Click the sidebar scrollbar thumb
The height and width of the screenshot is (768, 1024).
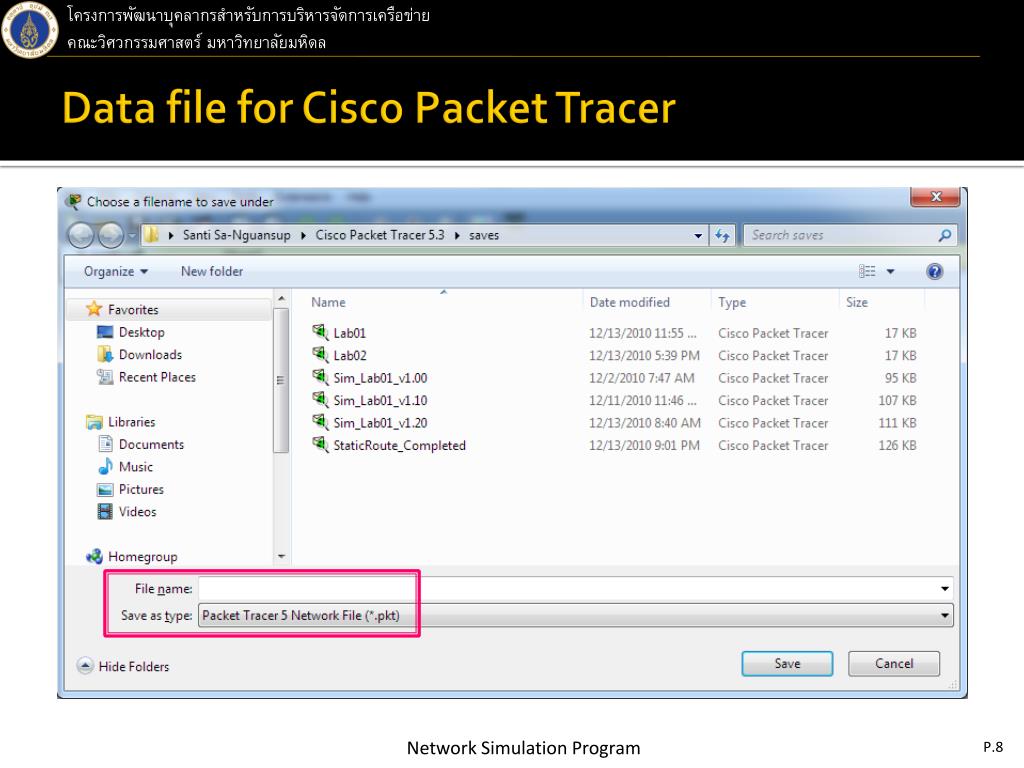coord(281,380)
